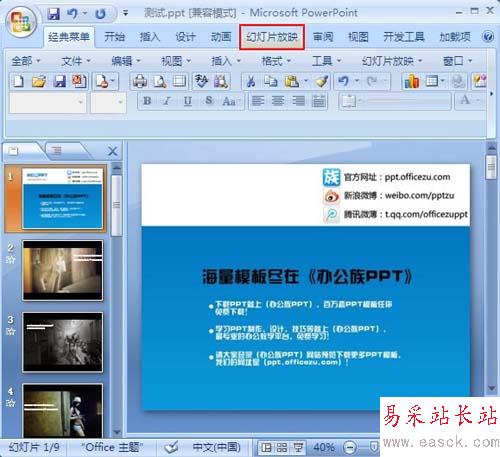Align text right

click(298, 101)
